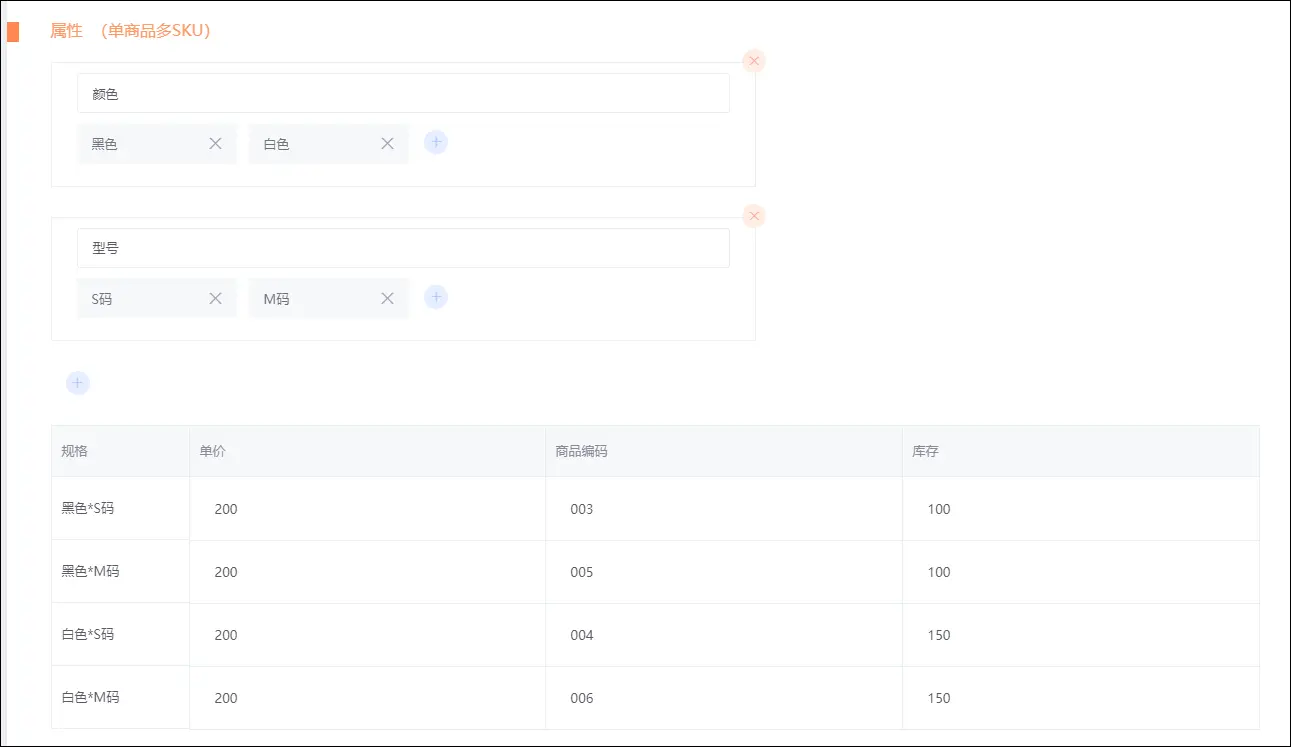
Task: Add a new value to 颜色
Action: (436, 142)
